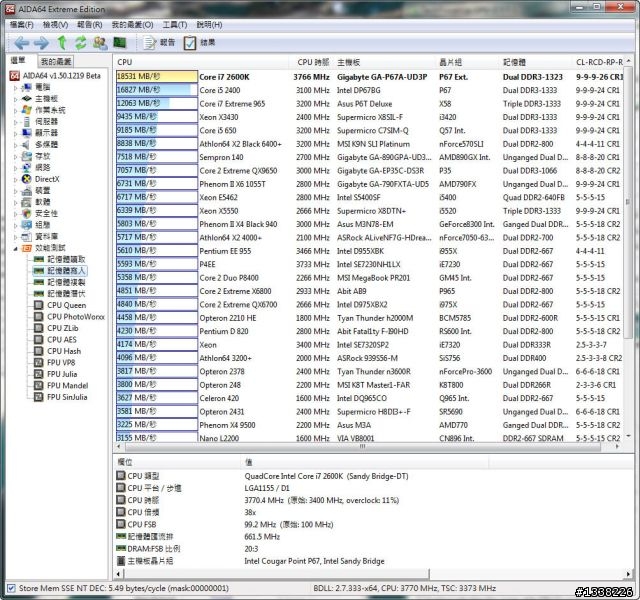Viewport: 640px width, 600px height.
Task: Click the QuadCore Intel Core i7 2600K value
Action: coord(326,476)
